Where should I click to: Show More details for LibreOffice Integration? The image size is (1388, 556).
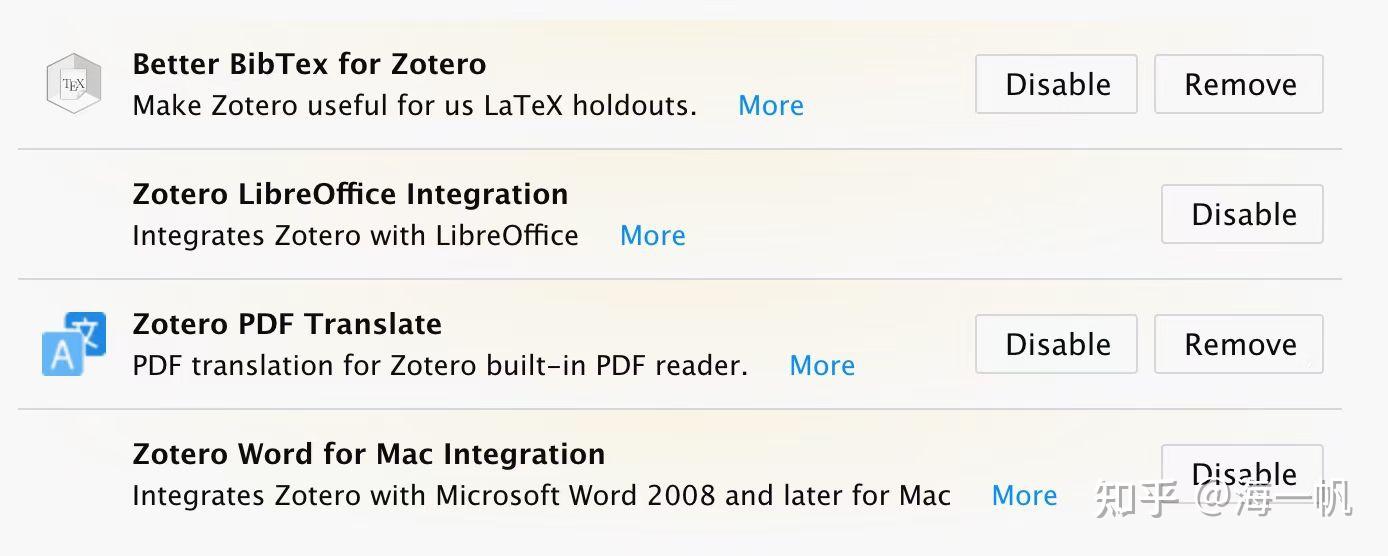(x=652, y=236)
